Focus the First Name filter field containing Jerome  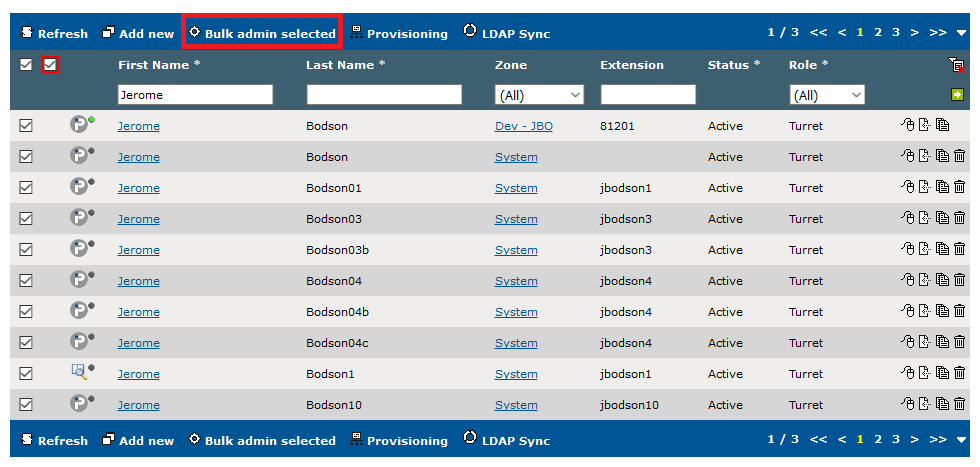click(x=195, y=95)
